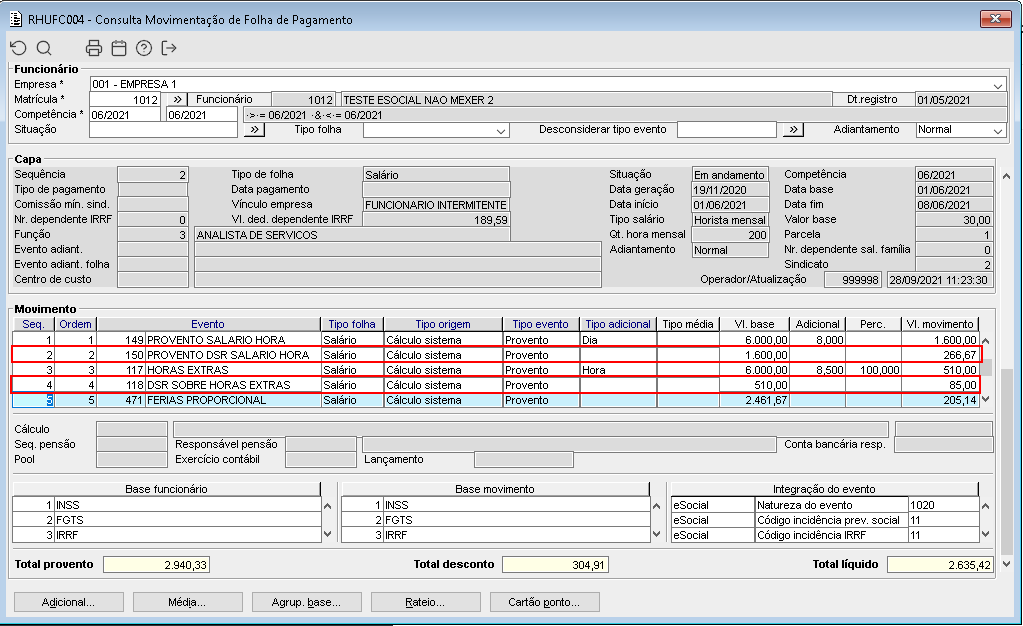Click the magnifier search icon

(44, 48)
